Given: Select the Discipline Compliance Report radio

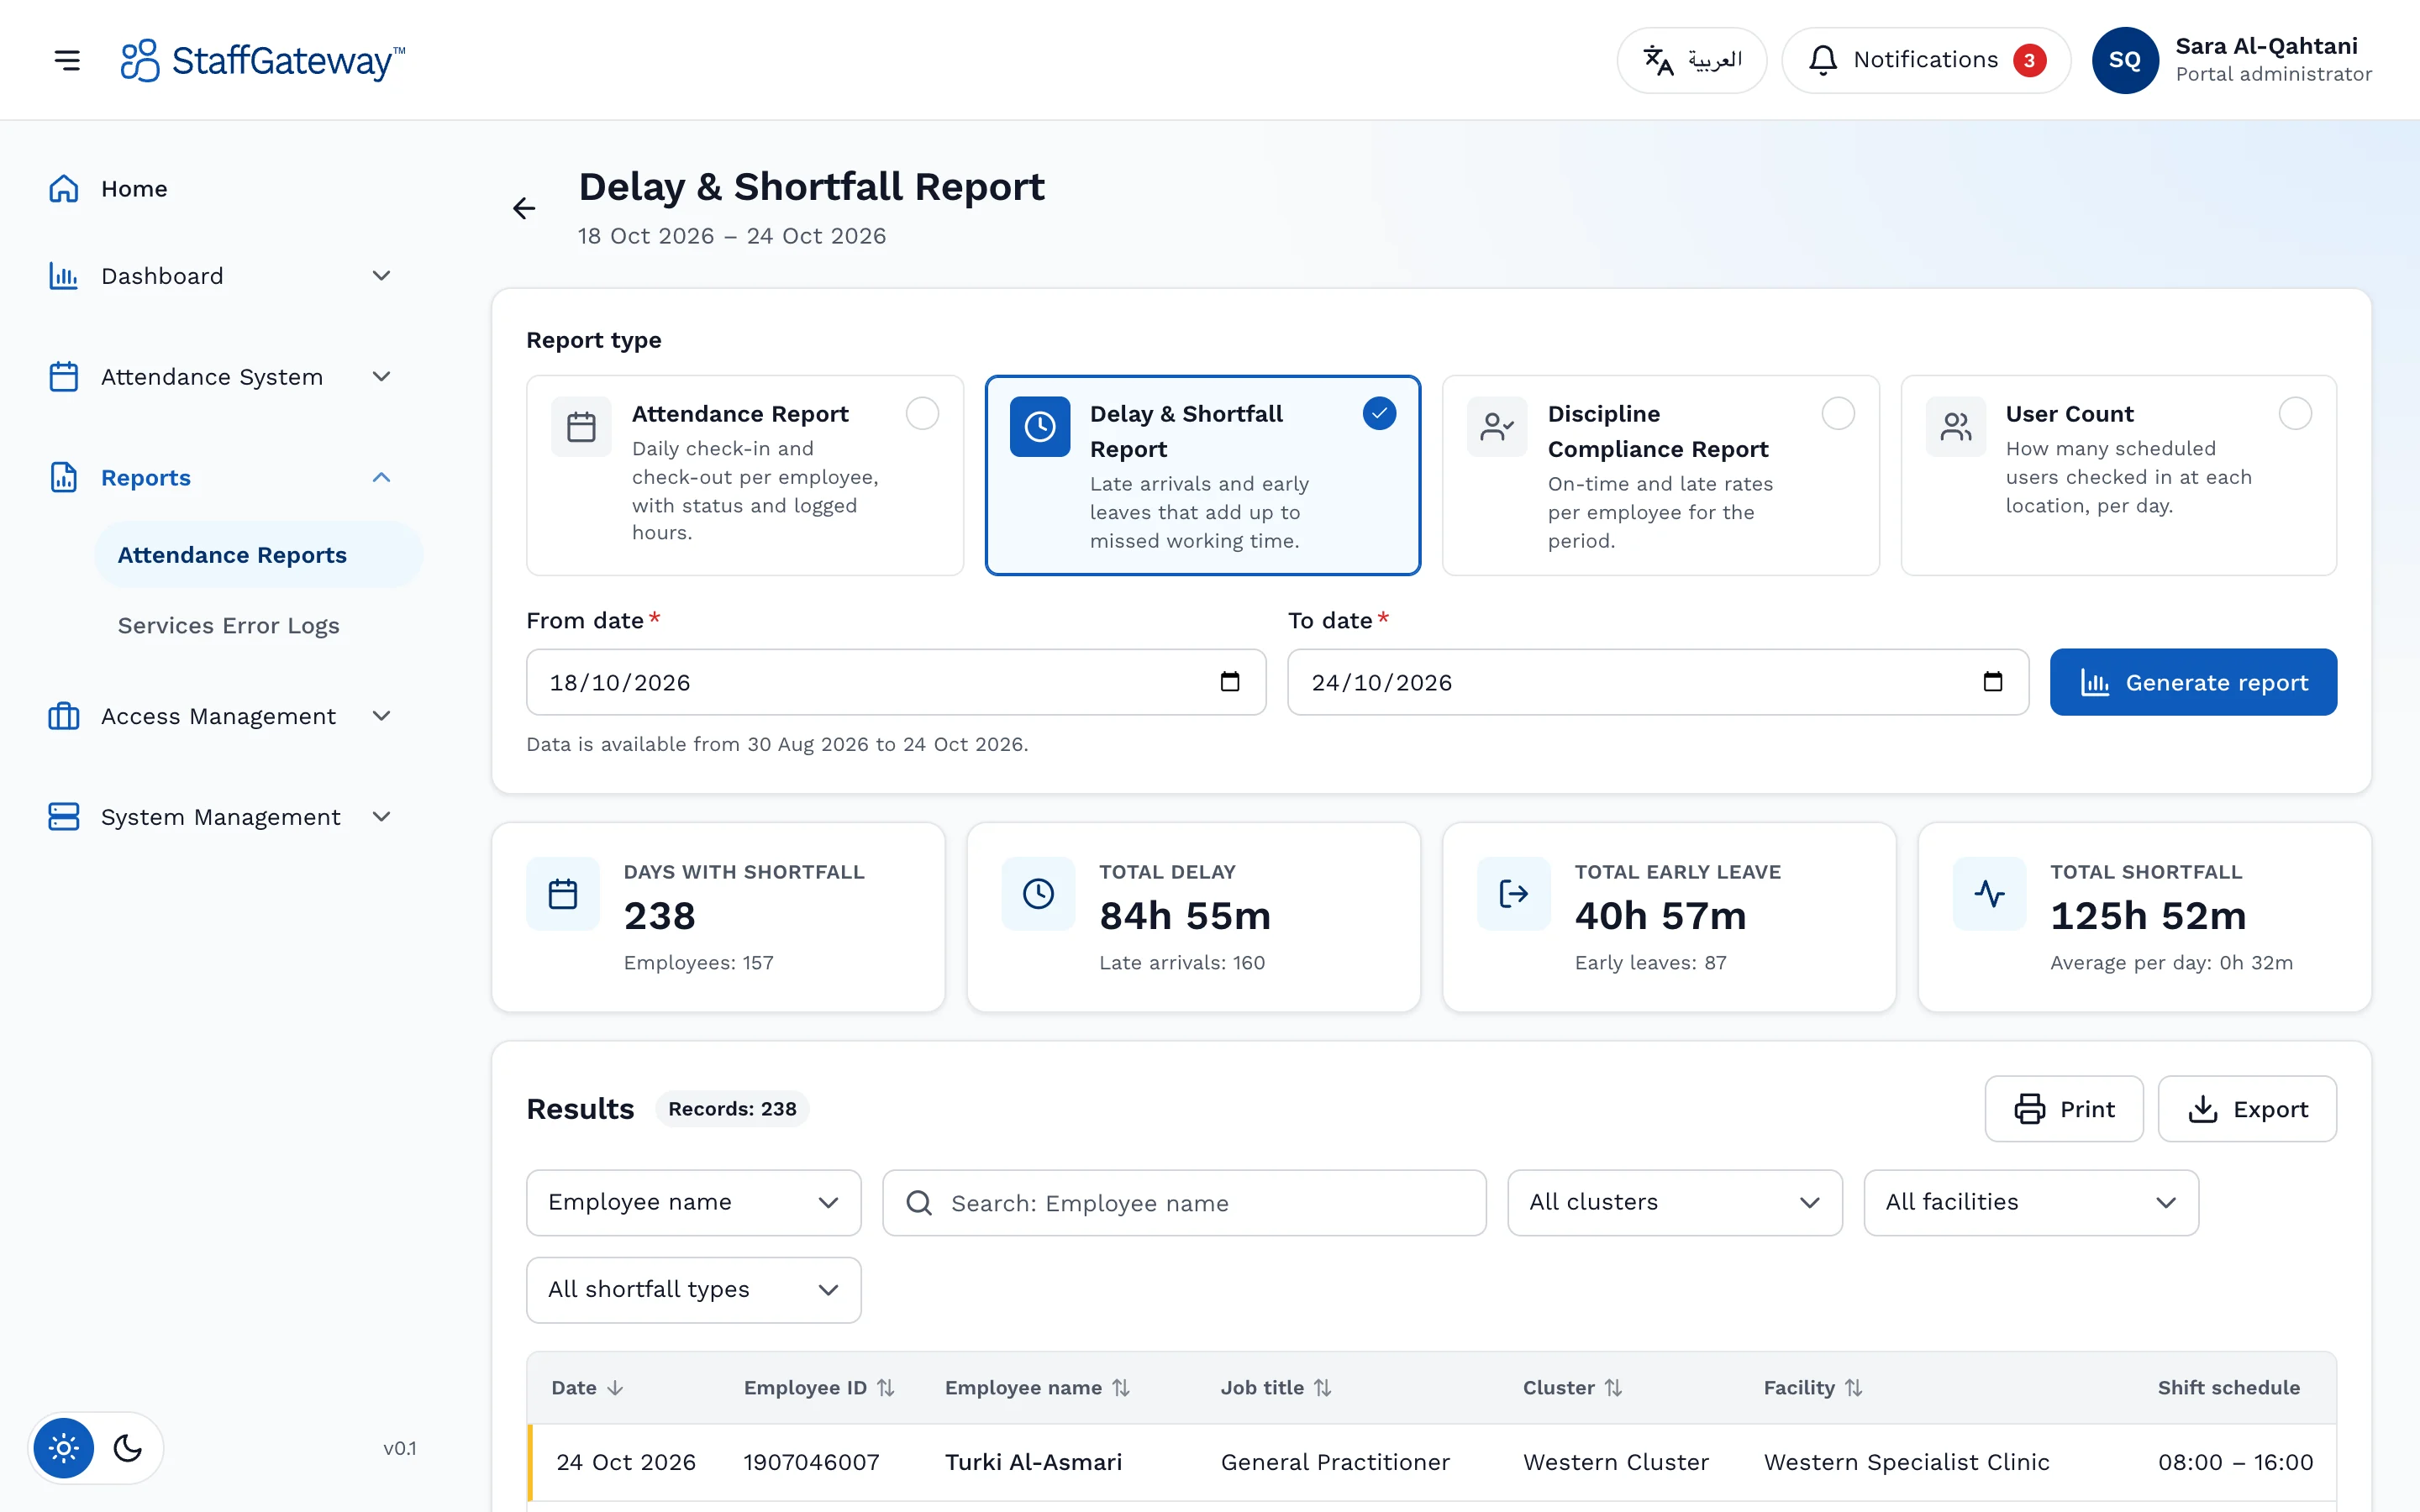Looking at the screenshot, I should point(1838,413).
